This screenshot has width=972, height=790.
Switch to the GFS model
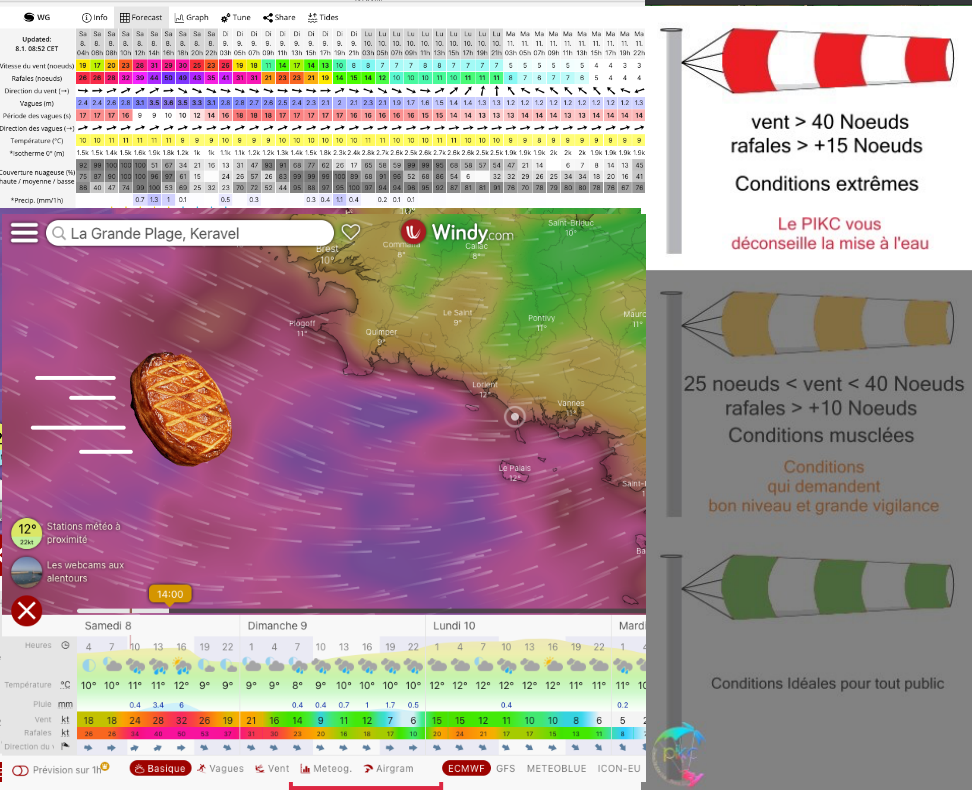506,769
